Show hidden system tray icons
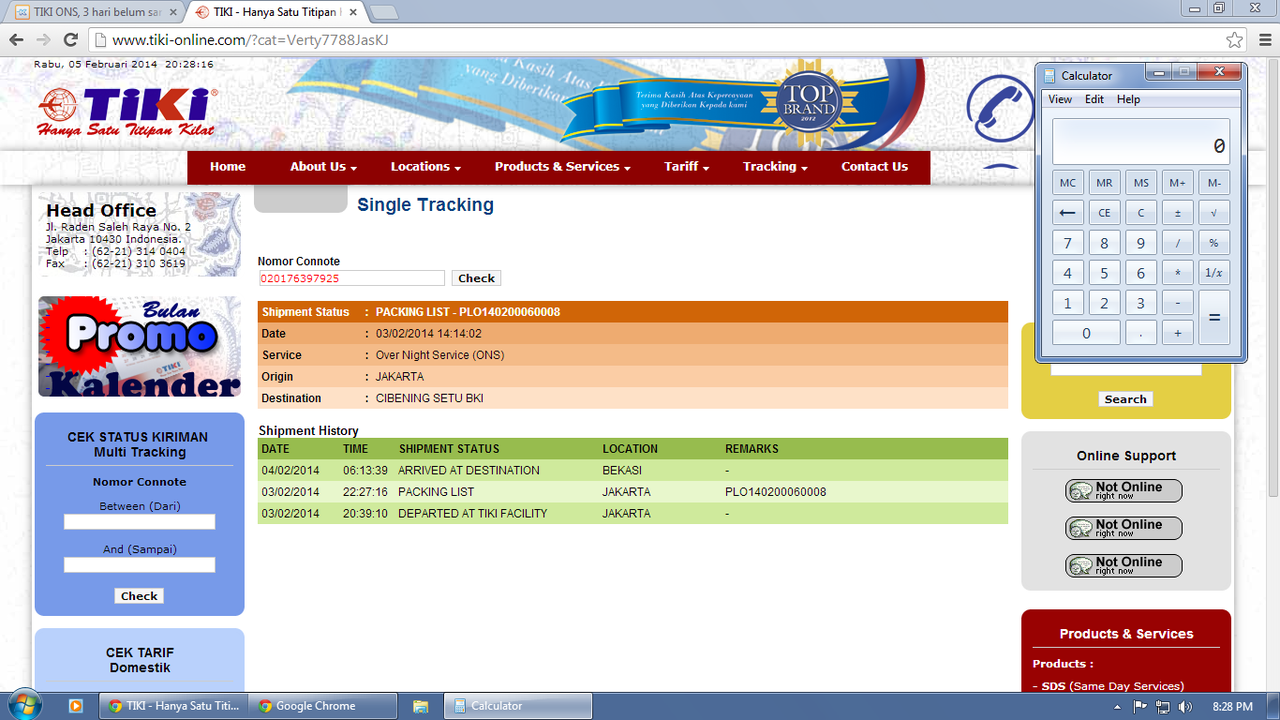Screen dimensions: 1280x720 coord(1117,706)
